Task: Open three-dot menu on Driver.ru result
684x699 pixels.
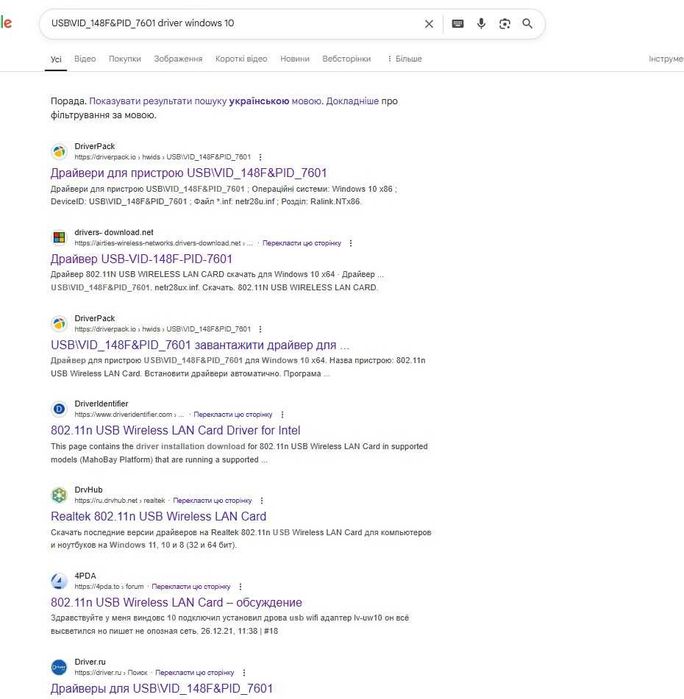Action: [x=244, y=673]
